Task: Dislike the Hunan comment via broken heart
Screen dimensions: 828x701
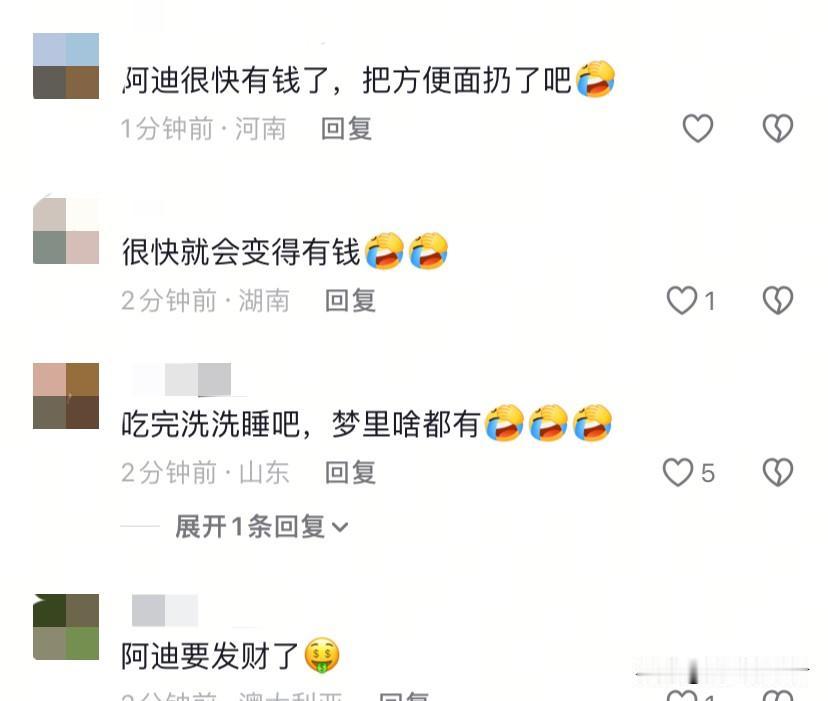Action: pyautogui.click(x=777, y=300)
